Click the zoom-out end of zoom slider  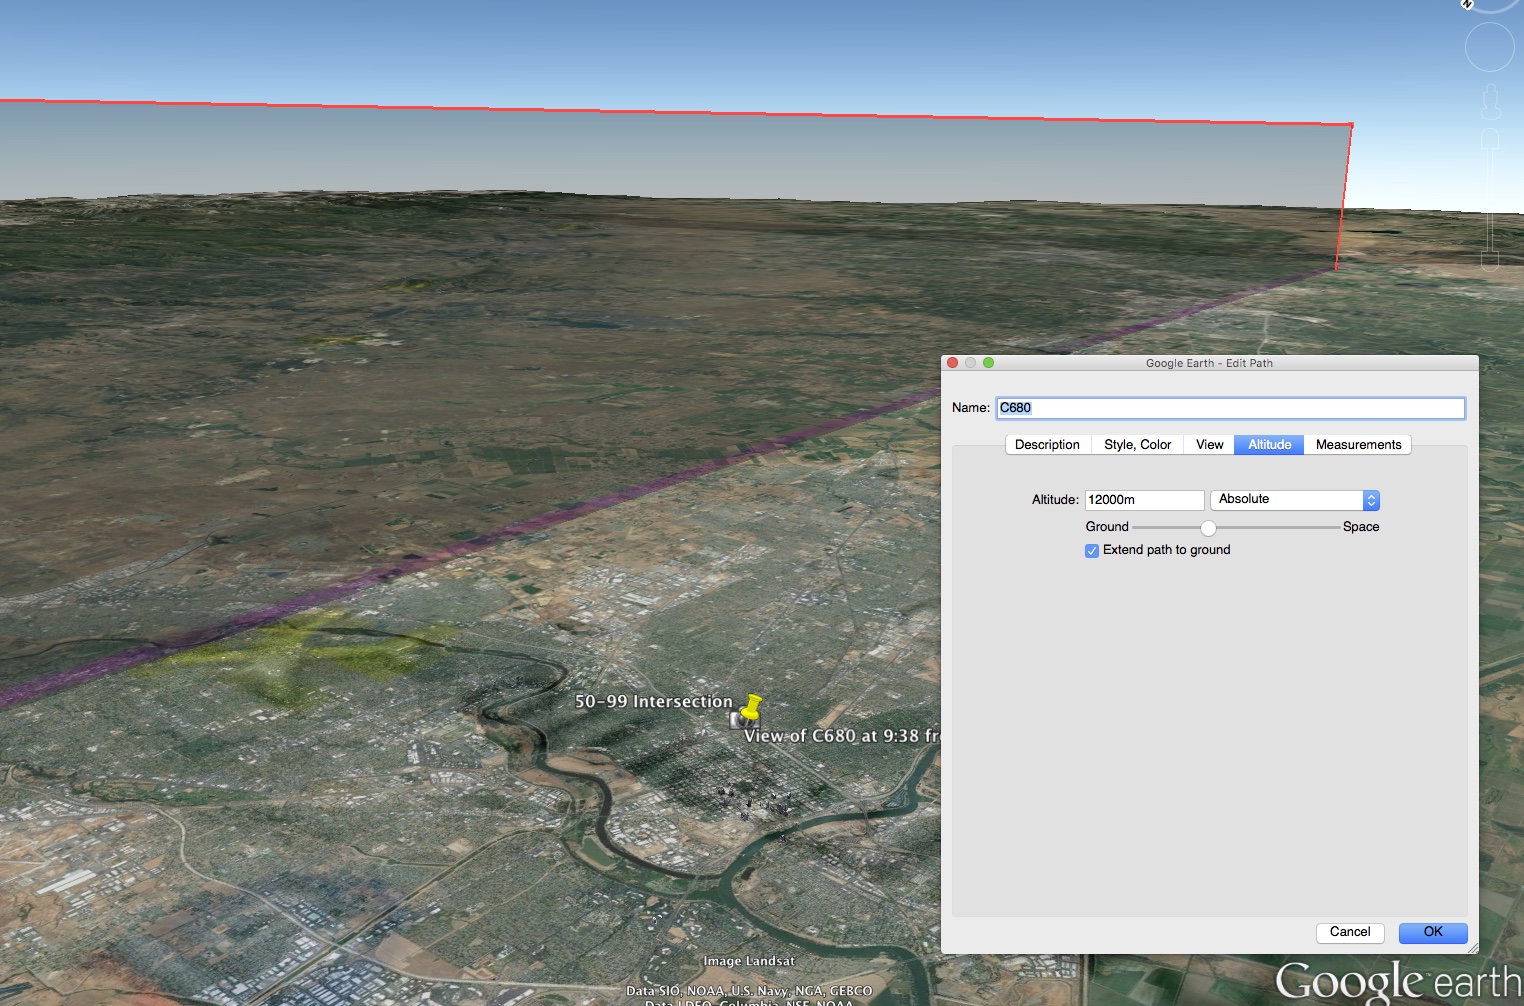(1490, 263)
